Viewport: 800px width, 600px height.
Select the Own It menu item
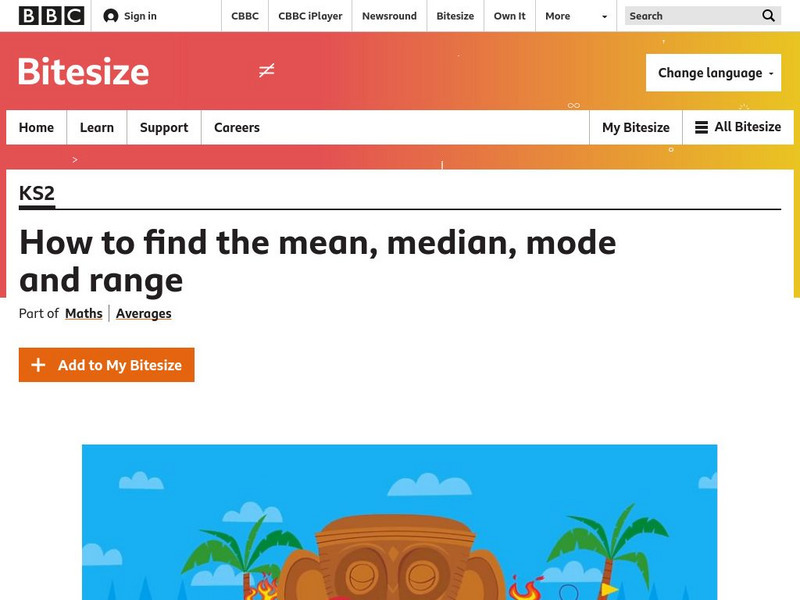pyautogui.click(x=509, y=16)
